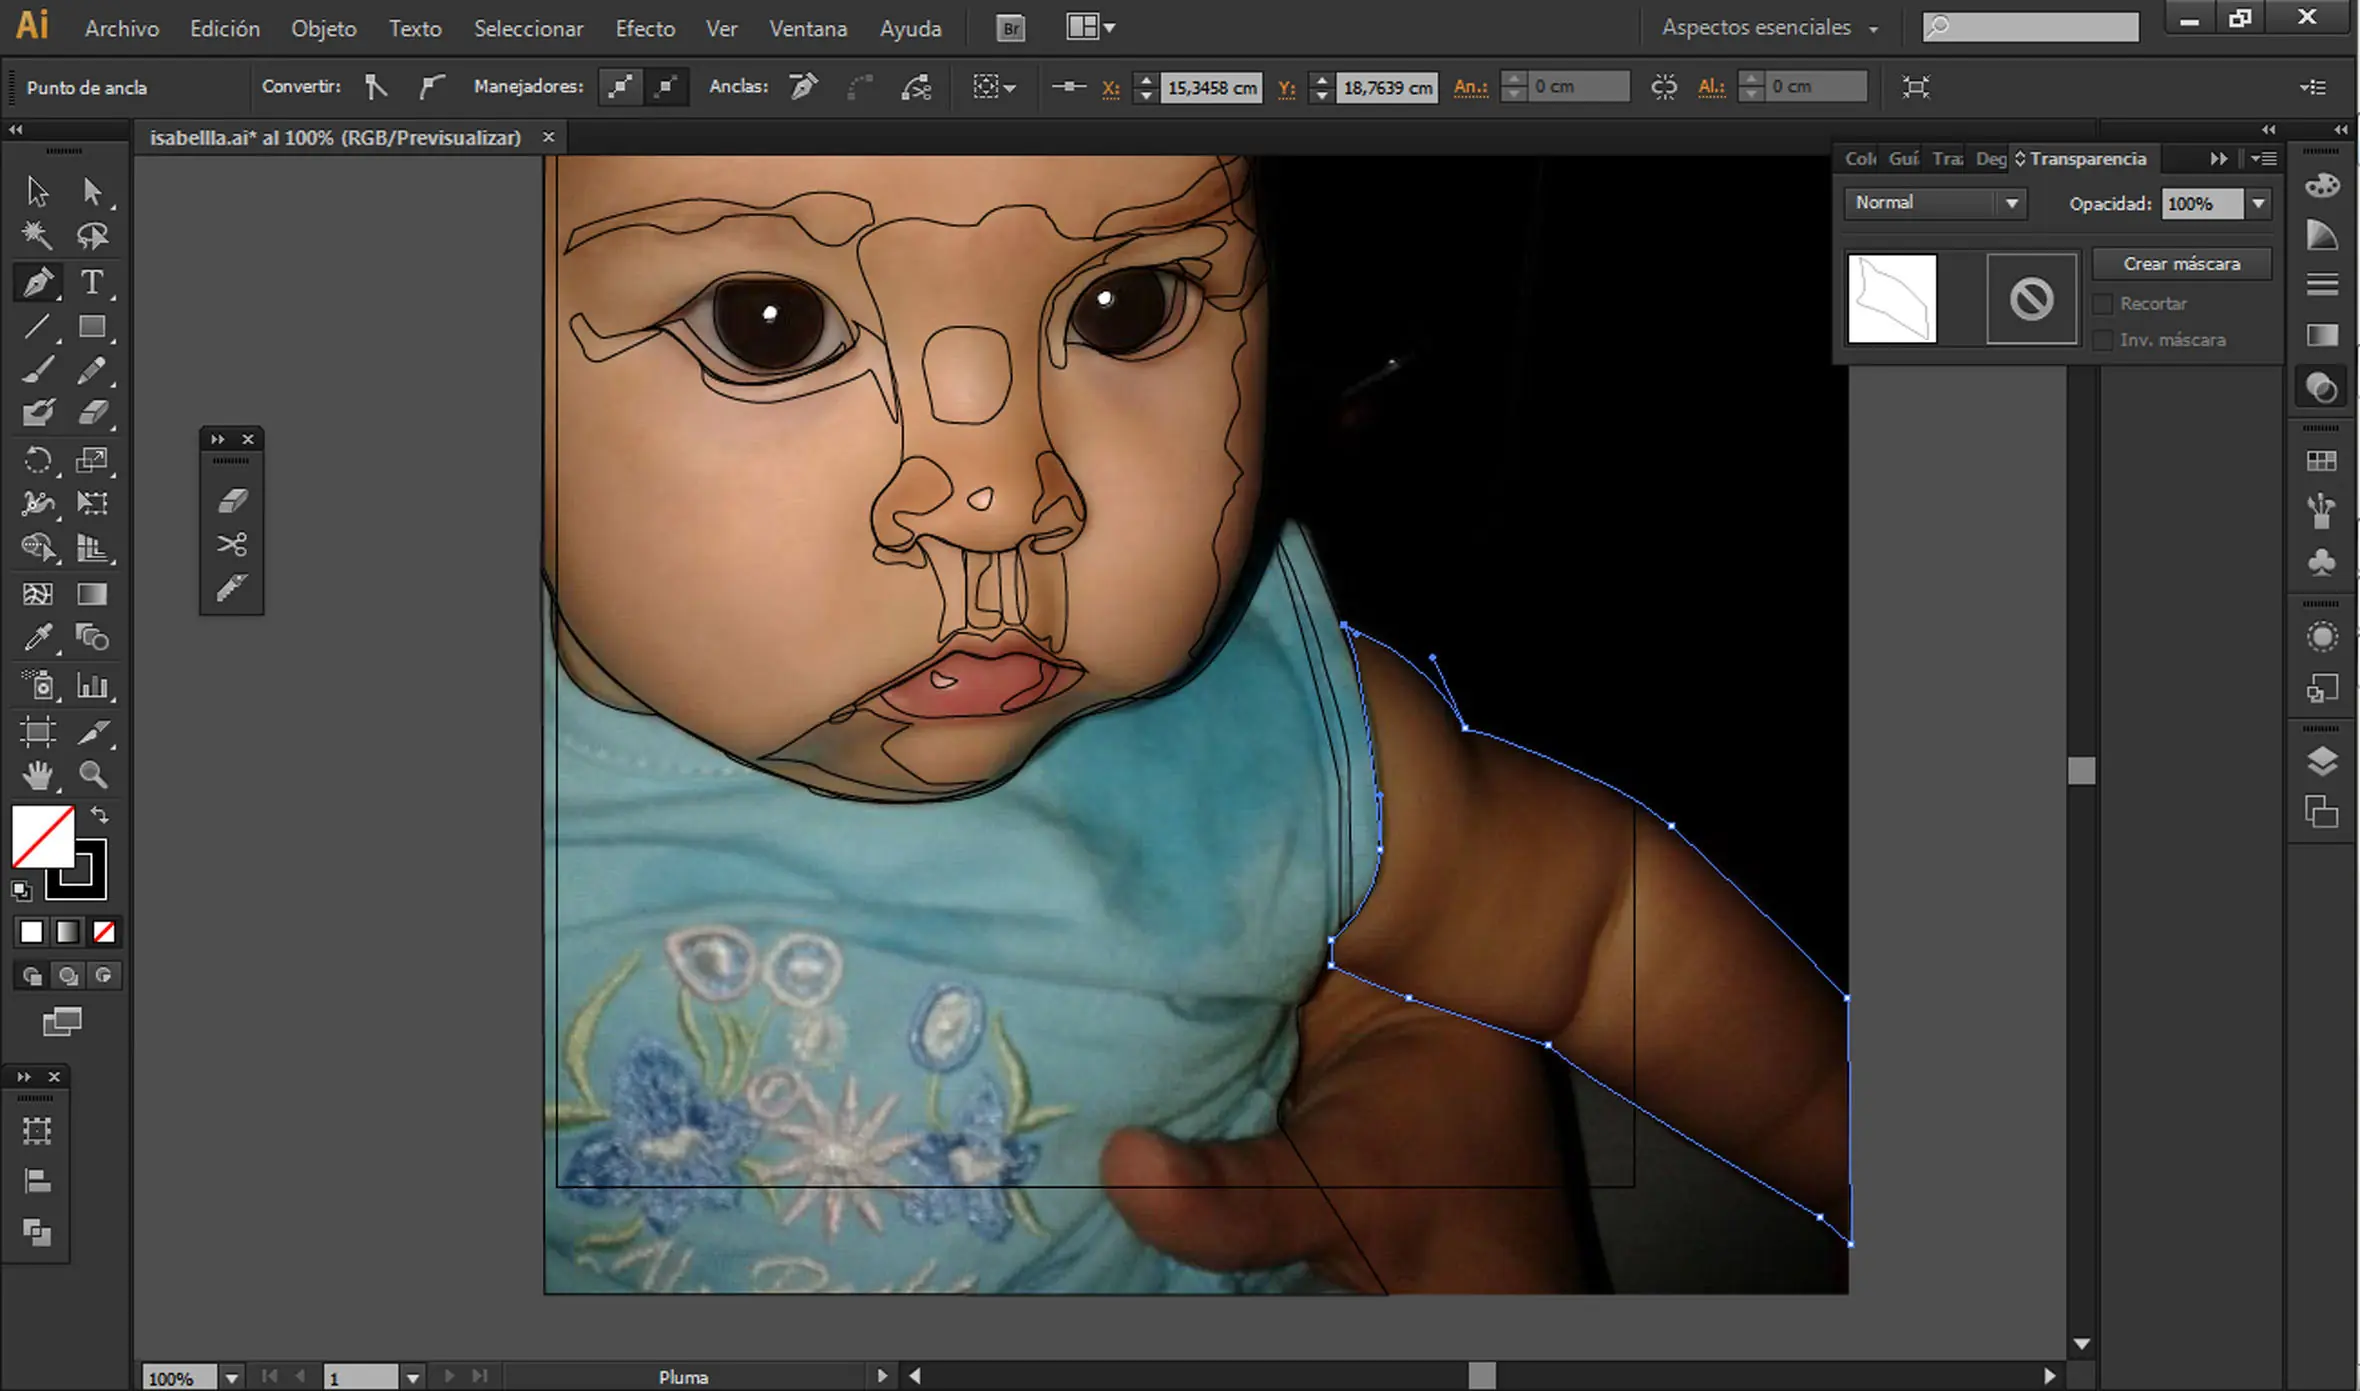Screen dimensions: 2360x1391
Task: Convert anchor point to corner
Action: (376, 87)
